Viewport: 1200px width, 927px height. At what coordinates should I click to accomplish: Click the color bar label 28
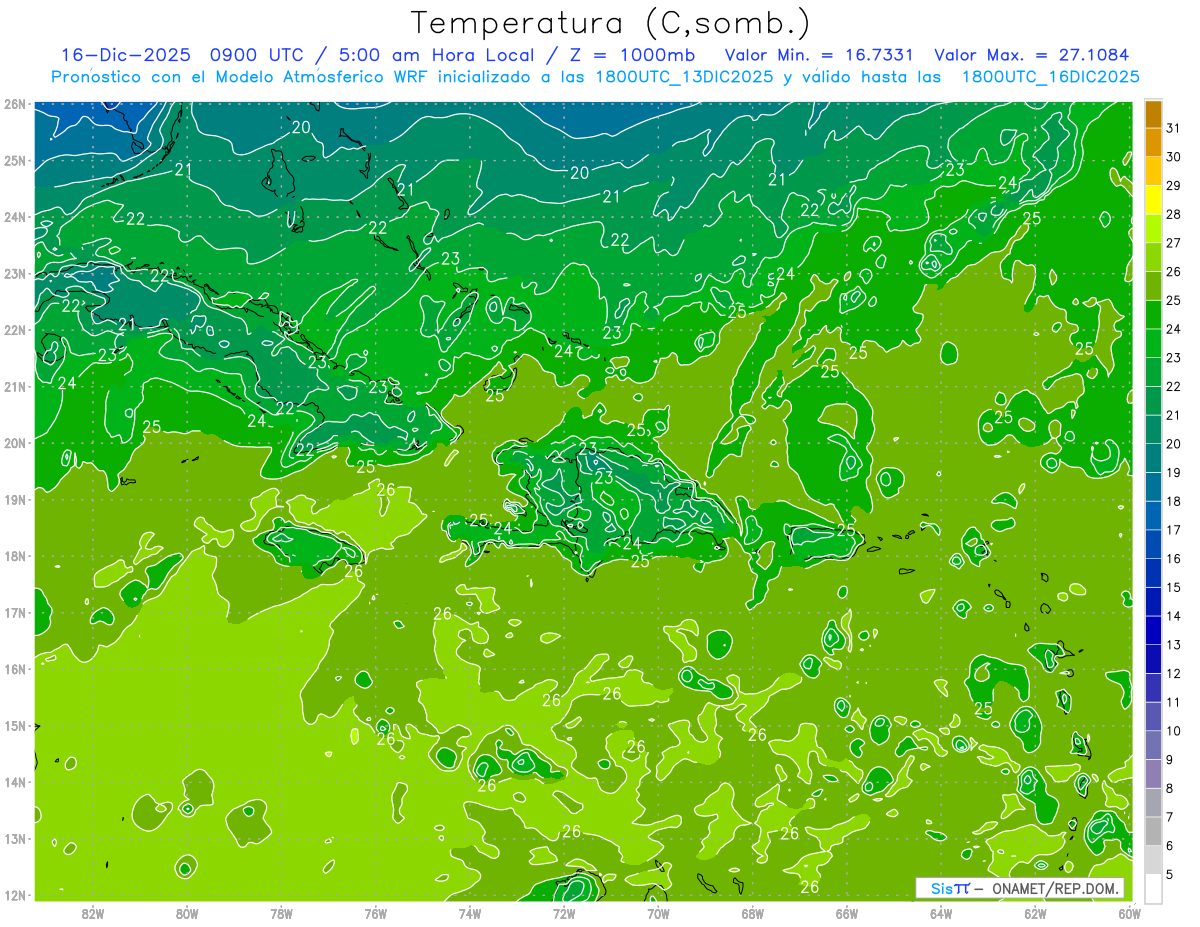tap(1173, 214)
